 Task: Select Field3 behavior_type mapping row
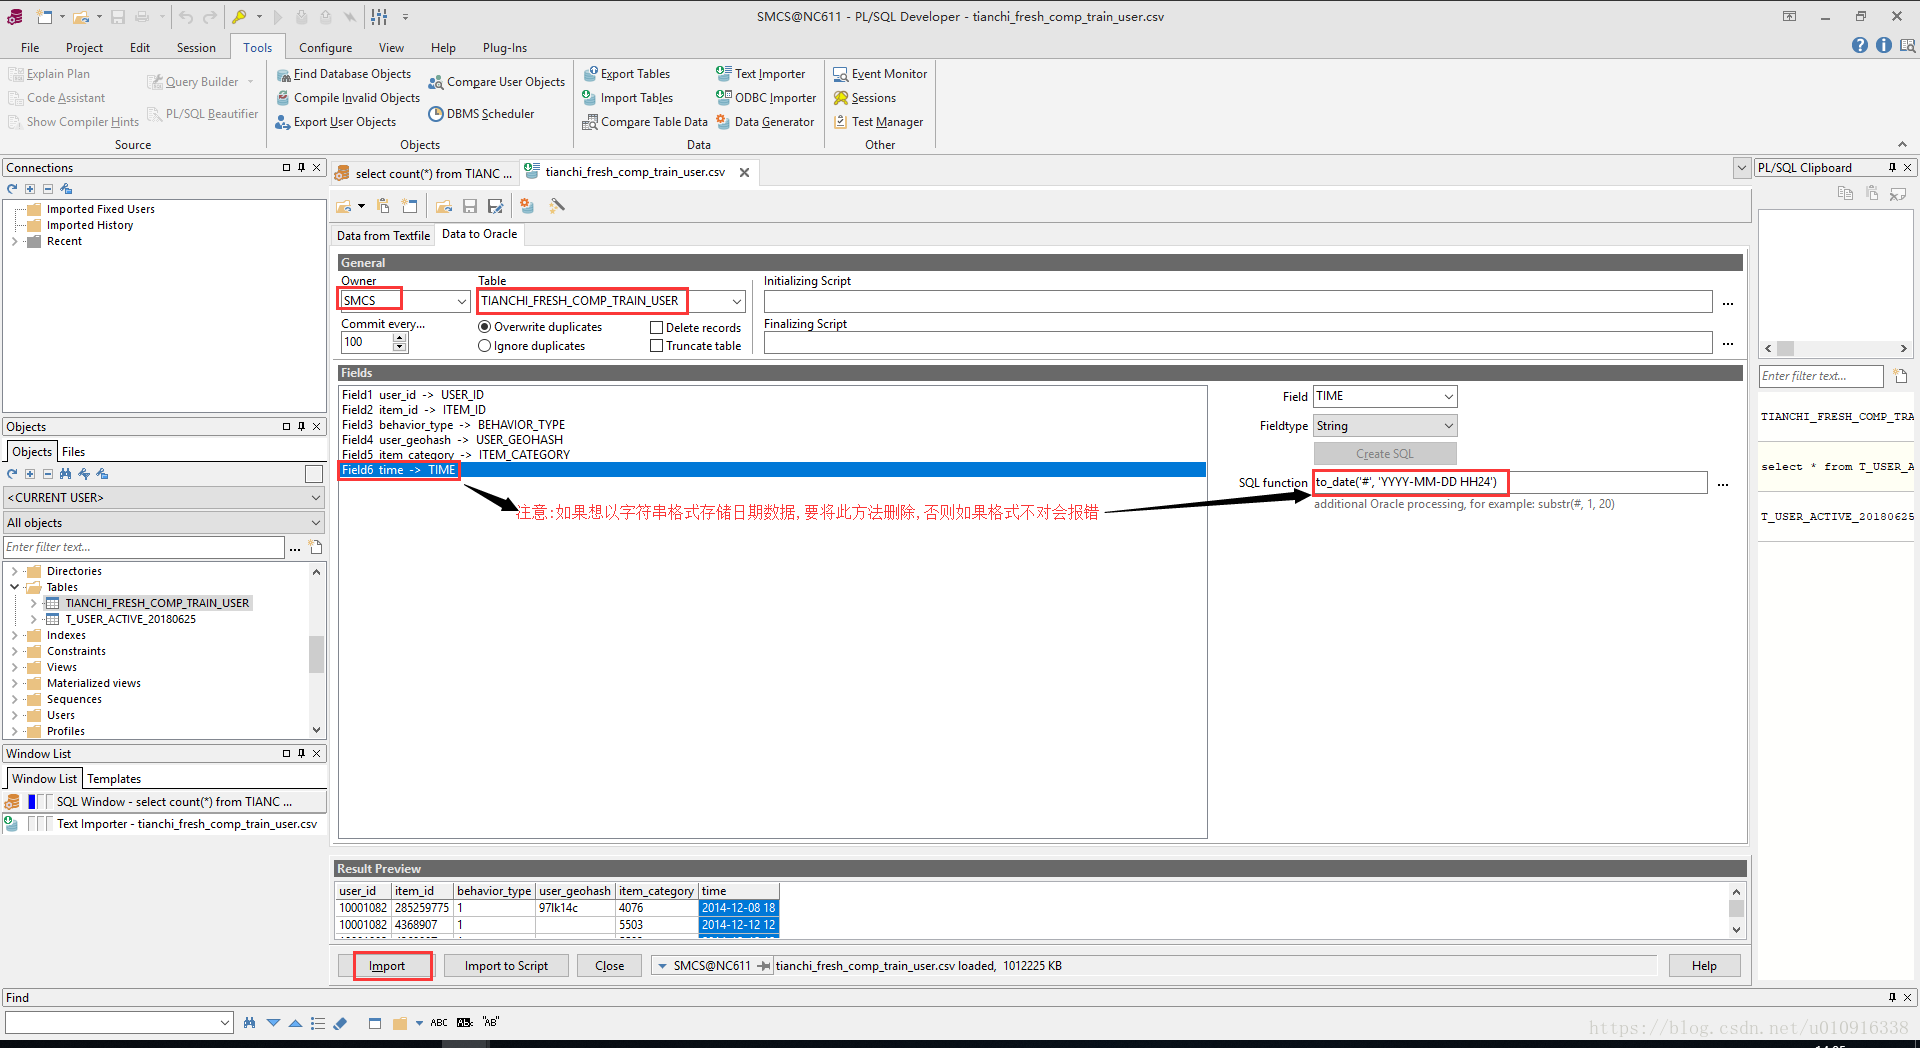tap(772, 425)
